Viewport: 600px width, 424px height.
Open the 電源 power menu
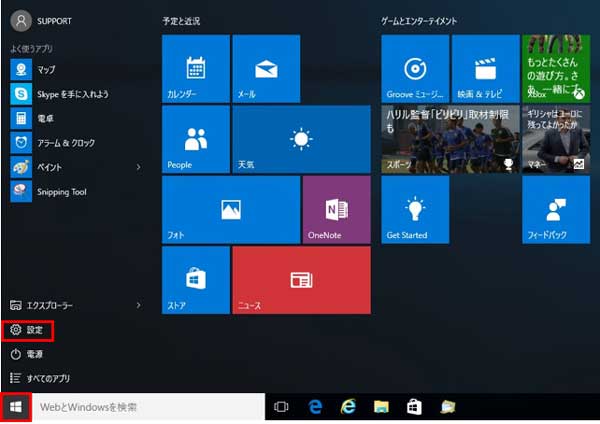click(27, 354)
